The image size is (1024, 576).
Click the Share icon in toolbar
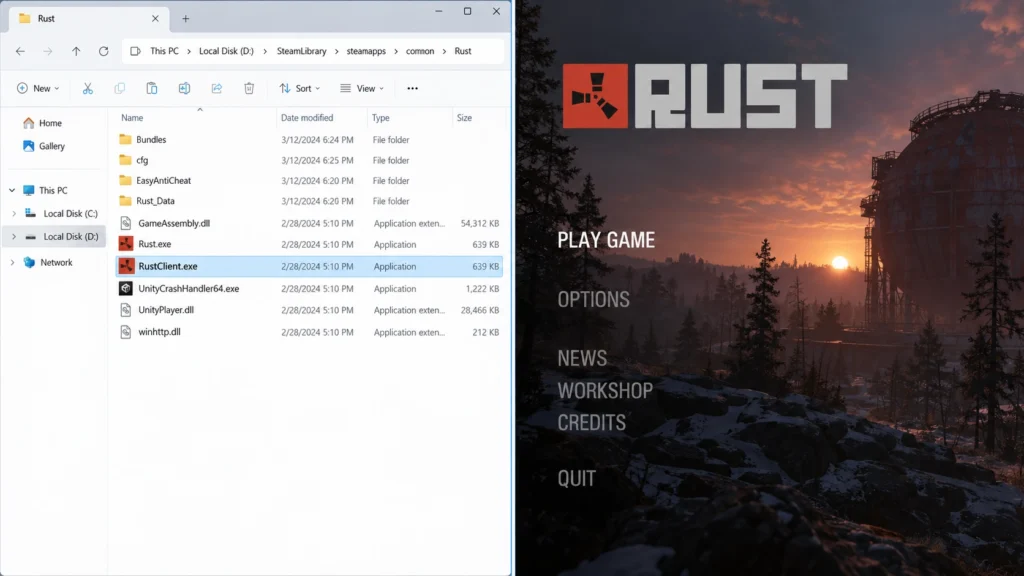click(217, 88)
